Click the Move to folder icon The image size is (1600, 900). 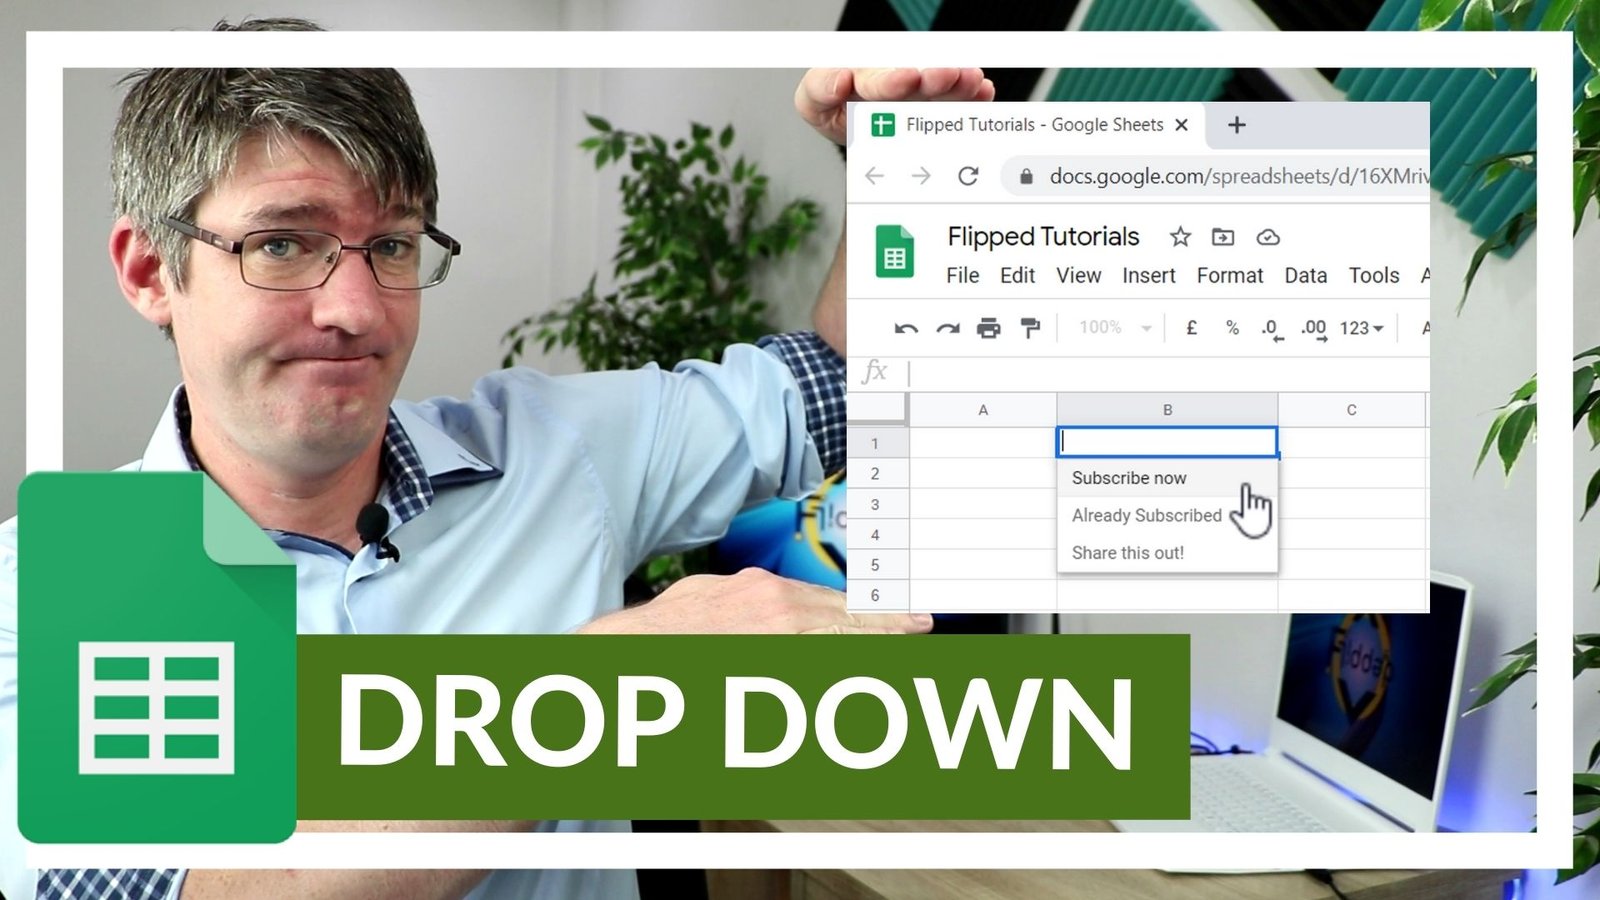1222,237
